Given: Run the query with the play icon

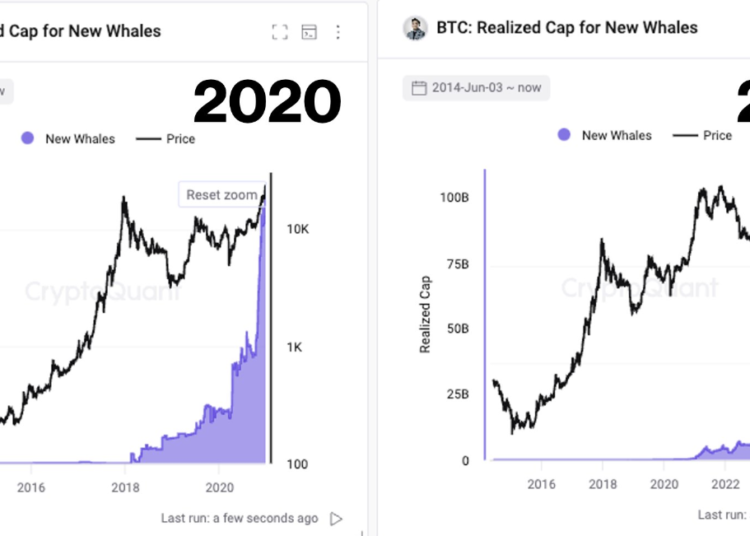Looking at the screenshot, I should tap(336, 518).
